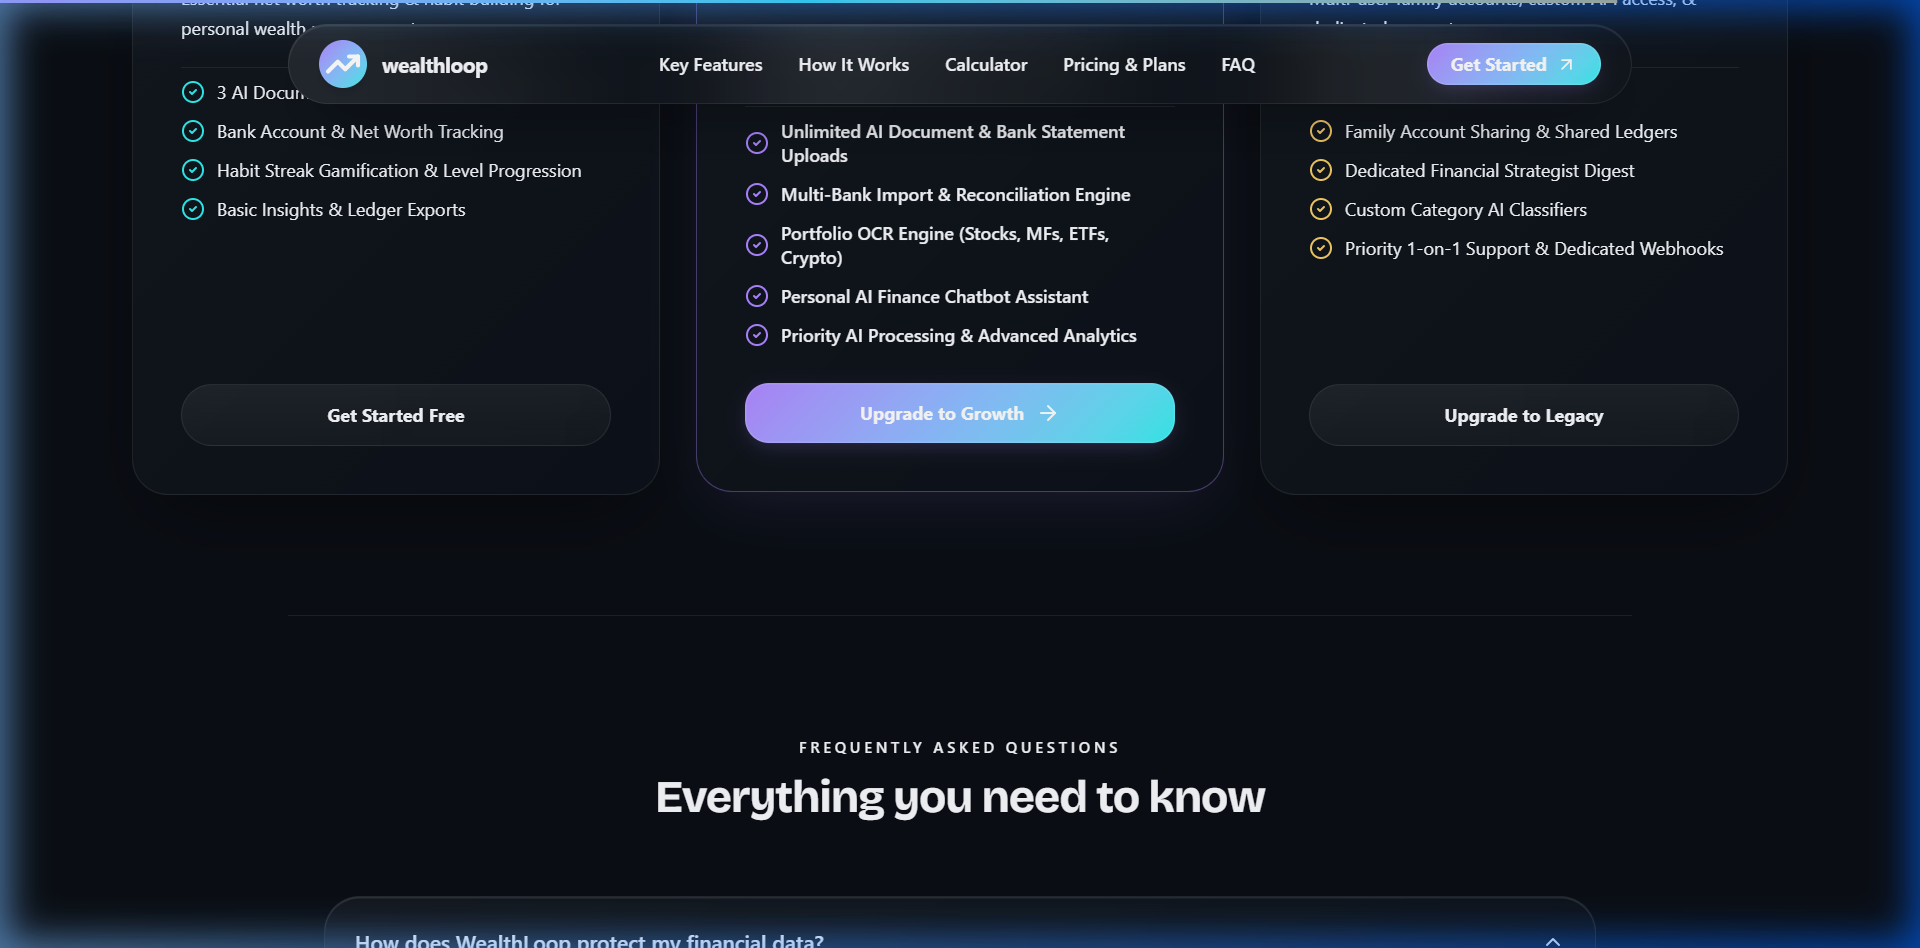Click 'Everything you need to know' heading

coord(960,797)
